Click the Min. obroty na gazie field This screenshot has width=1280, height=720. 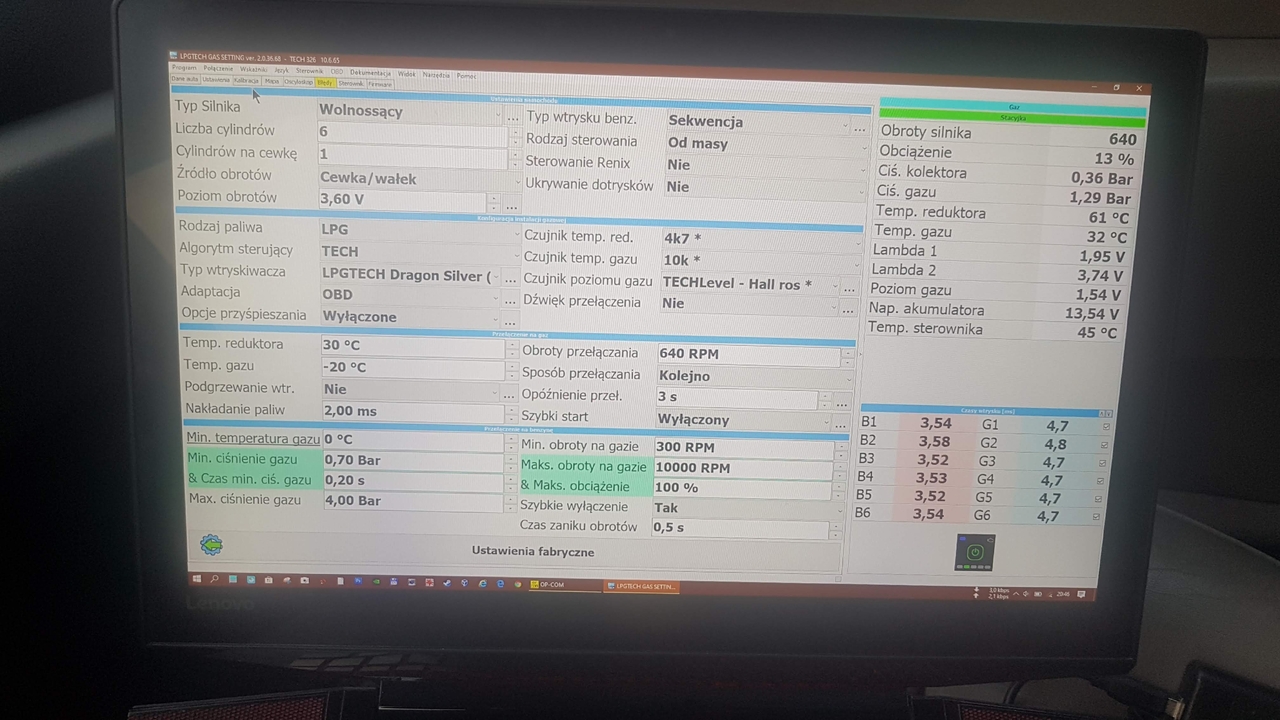[x=741, y=447]
